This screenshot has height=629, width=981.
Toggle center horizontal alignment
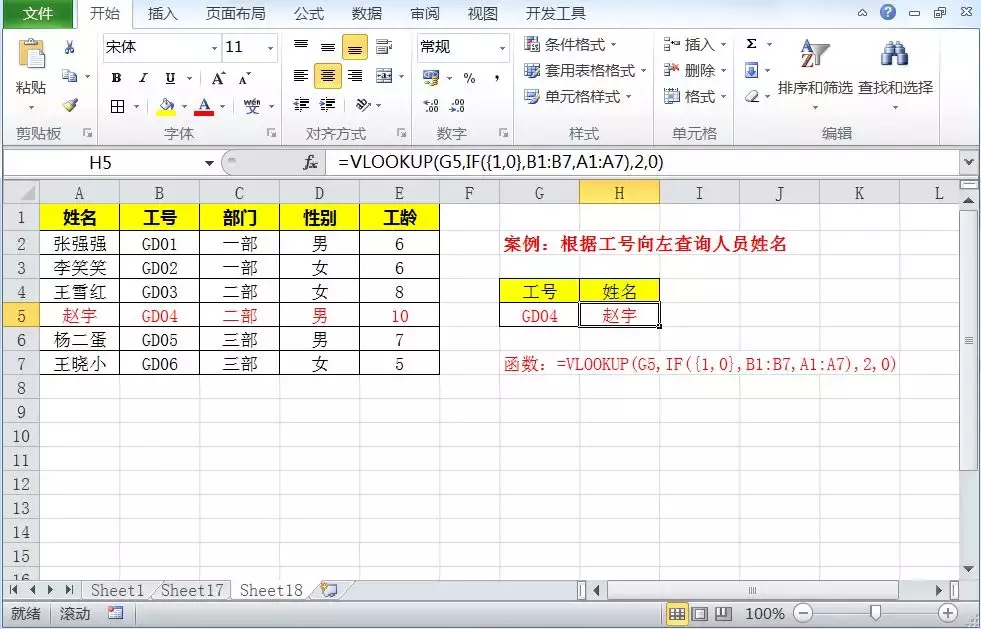coord(328,76)
